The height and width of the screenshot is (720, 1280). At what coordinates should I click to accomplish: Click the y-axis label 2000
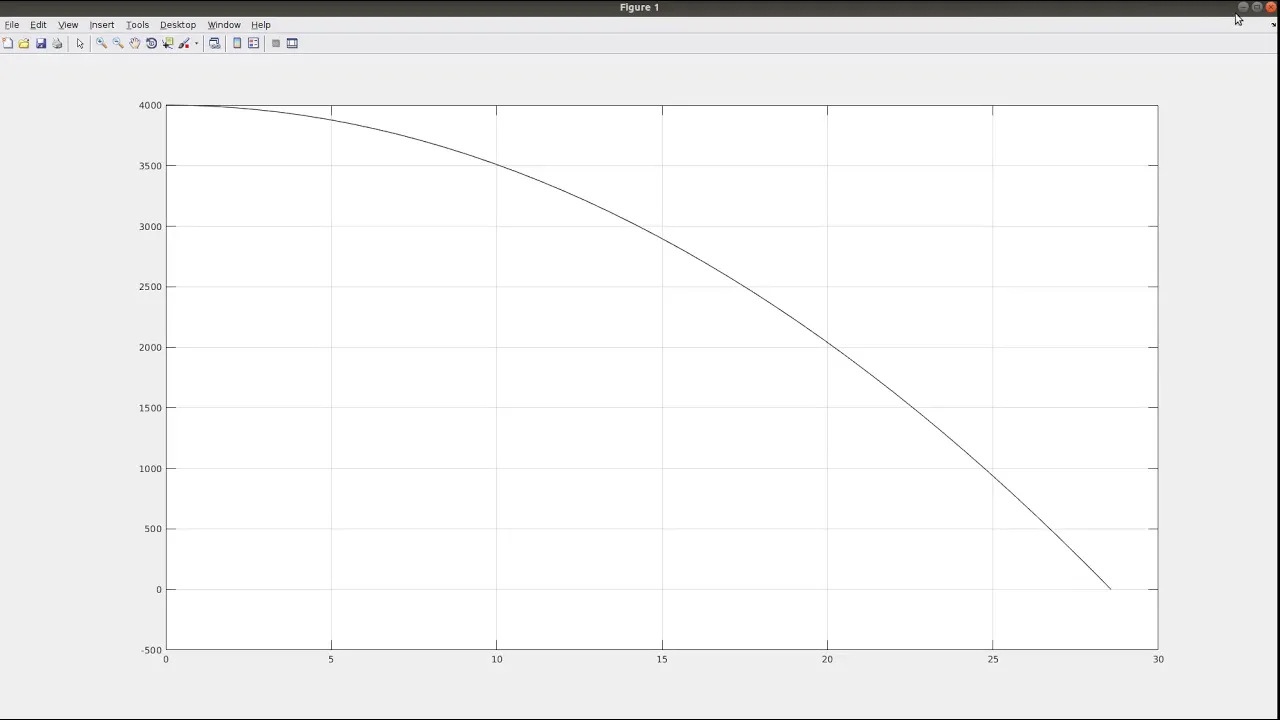pyautogui.click(x=150, y=347)
